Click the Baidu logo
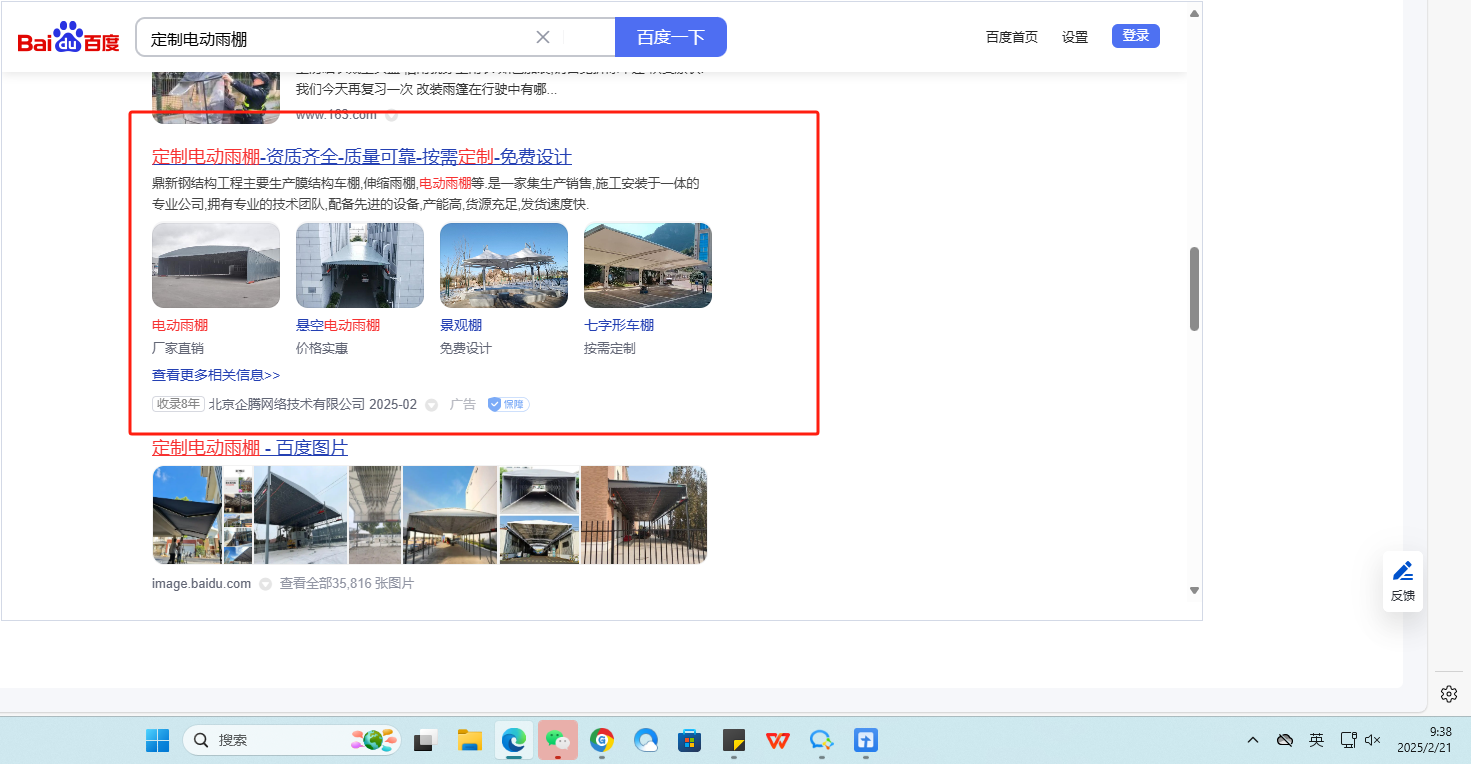This screenshot has height=764, width=1471. point(68,39)
